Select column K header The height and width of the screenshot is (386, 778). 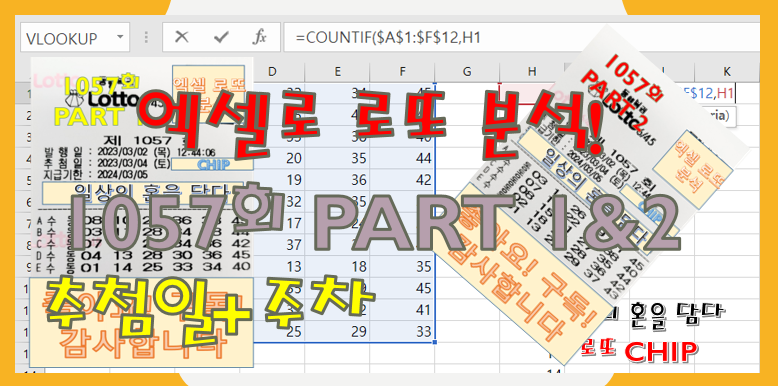pos(726,72)
